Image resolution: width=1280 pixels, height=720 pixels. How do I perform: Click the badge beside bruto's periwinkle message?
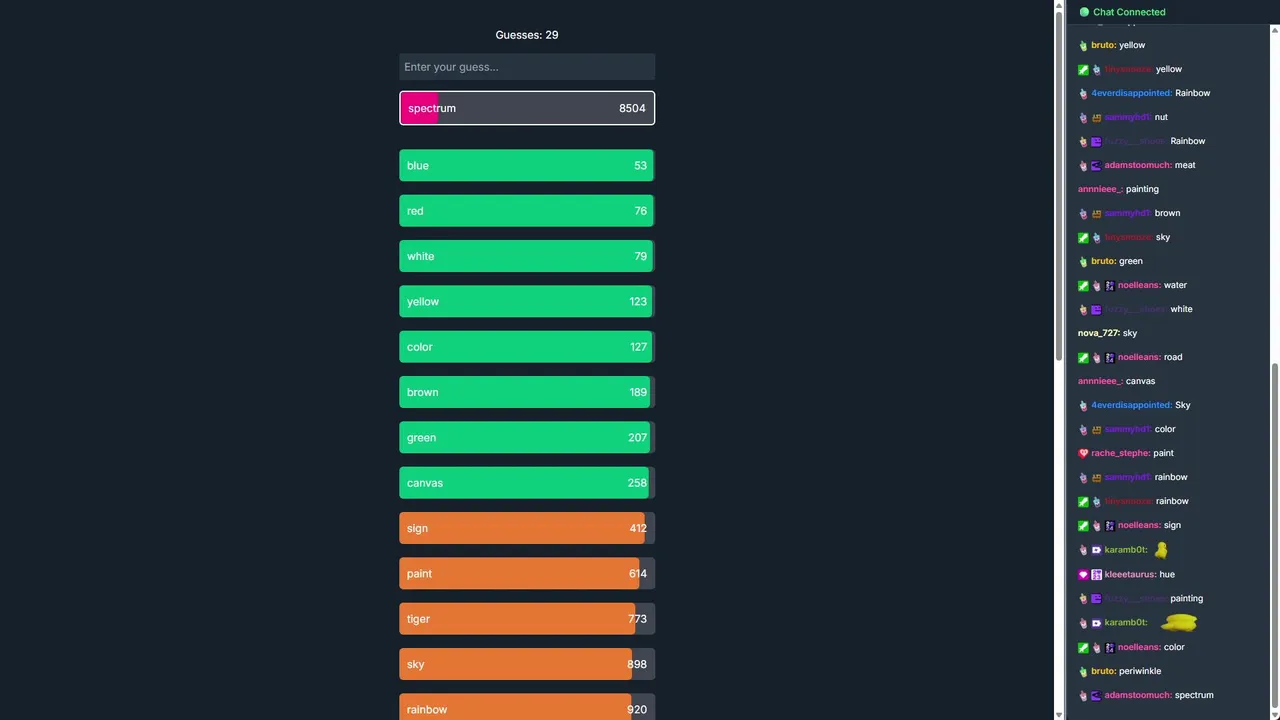(x=1083, y=672)
